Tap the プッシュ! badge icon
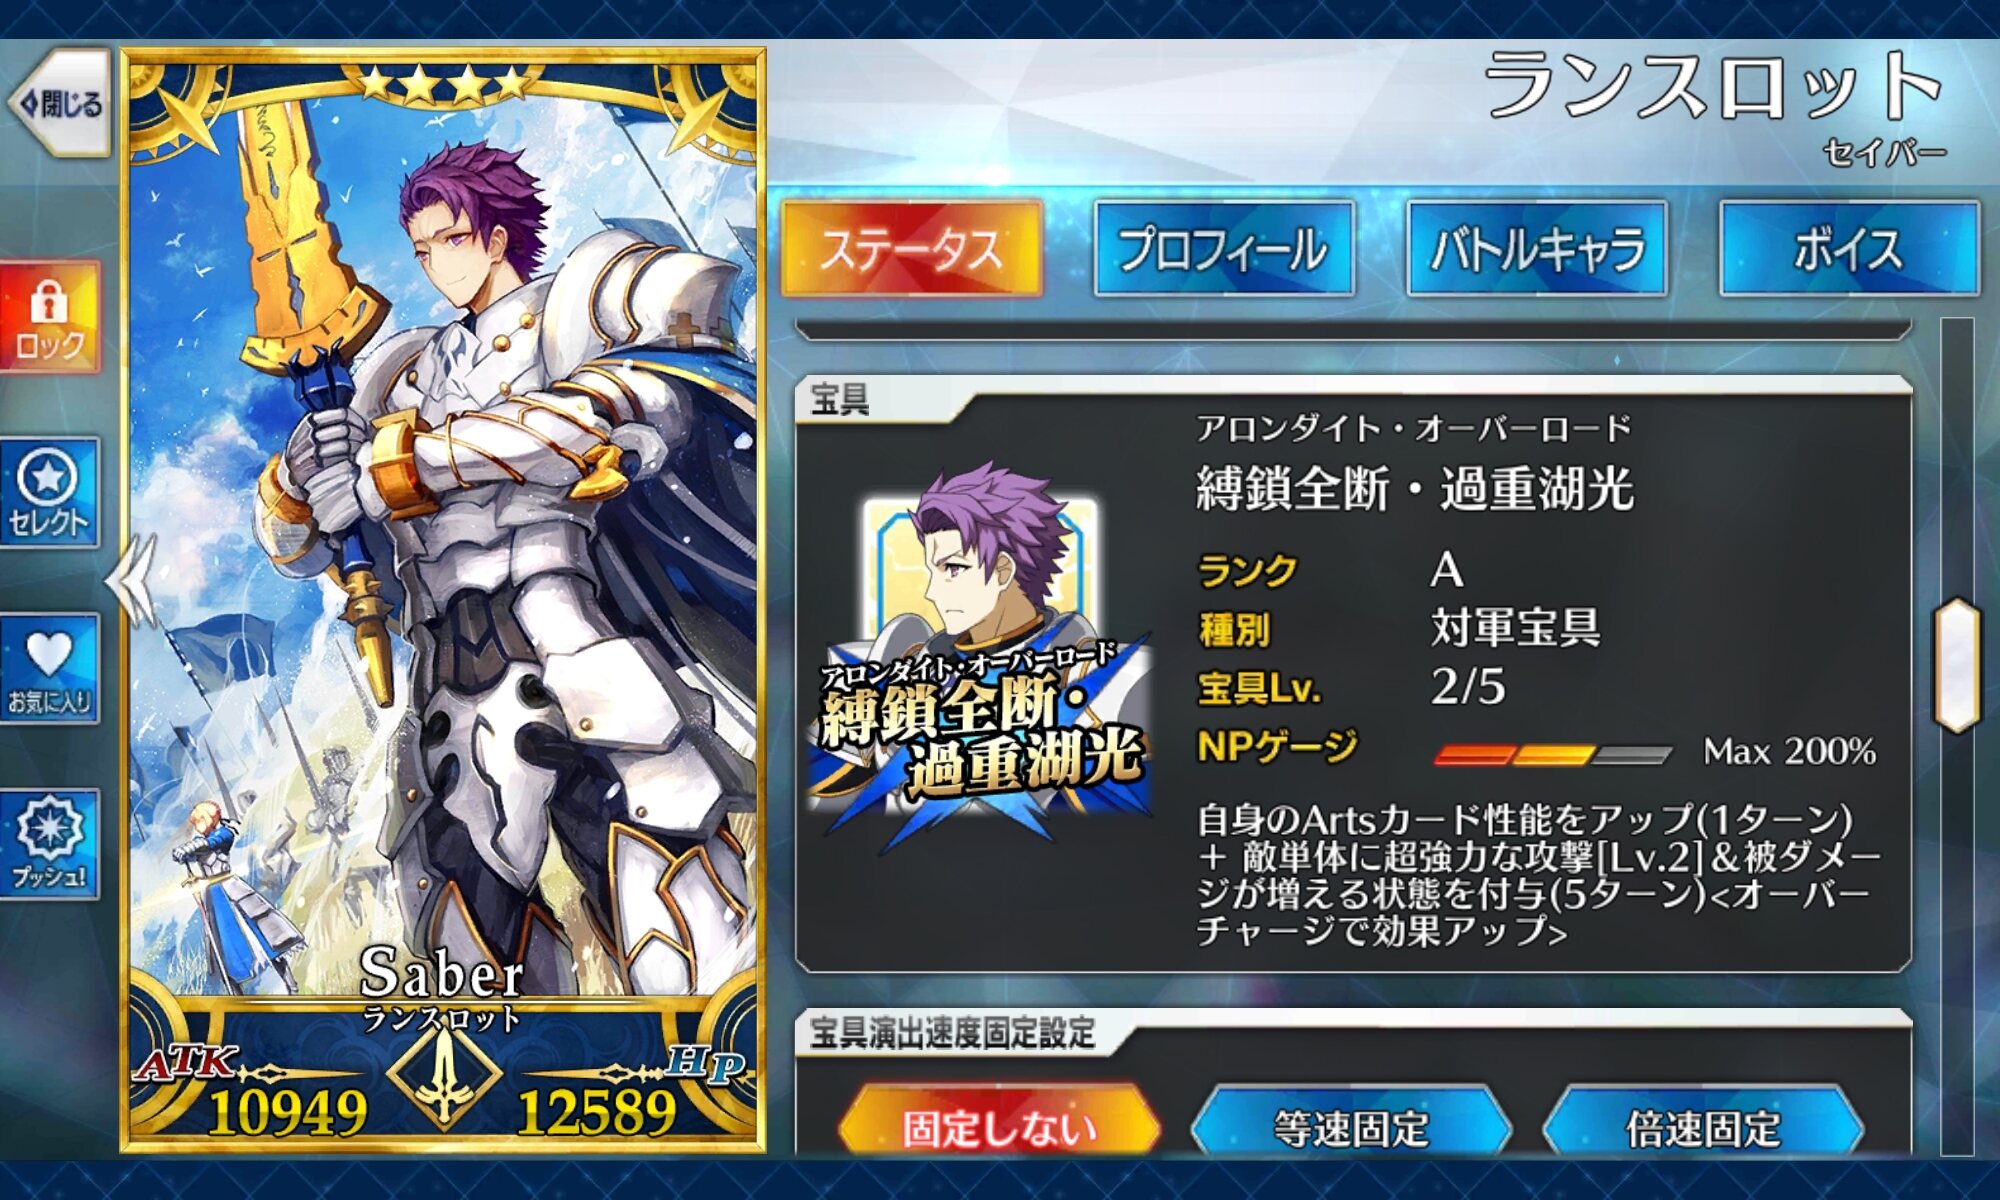The image size is (2000, 1200). coord(50,845)
